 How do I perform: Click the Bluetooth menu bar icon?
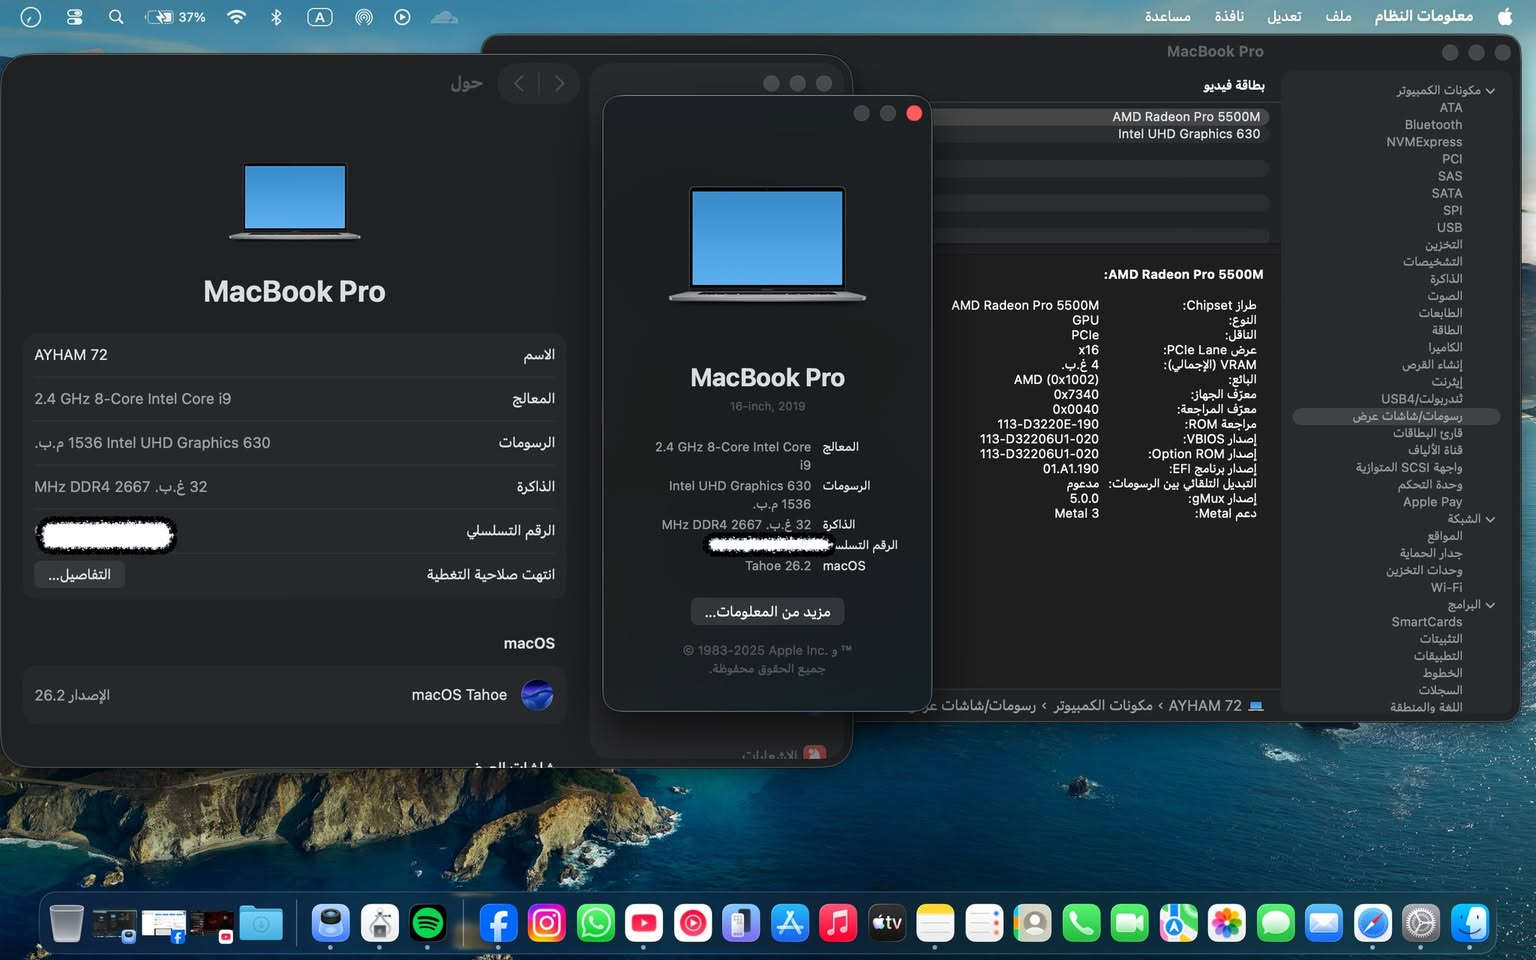click(x=276, y=17)
